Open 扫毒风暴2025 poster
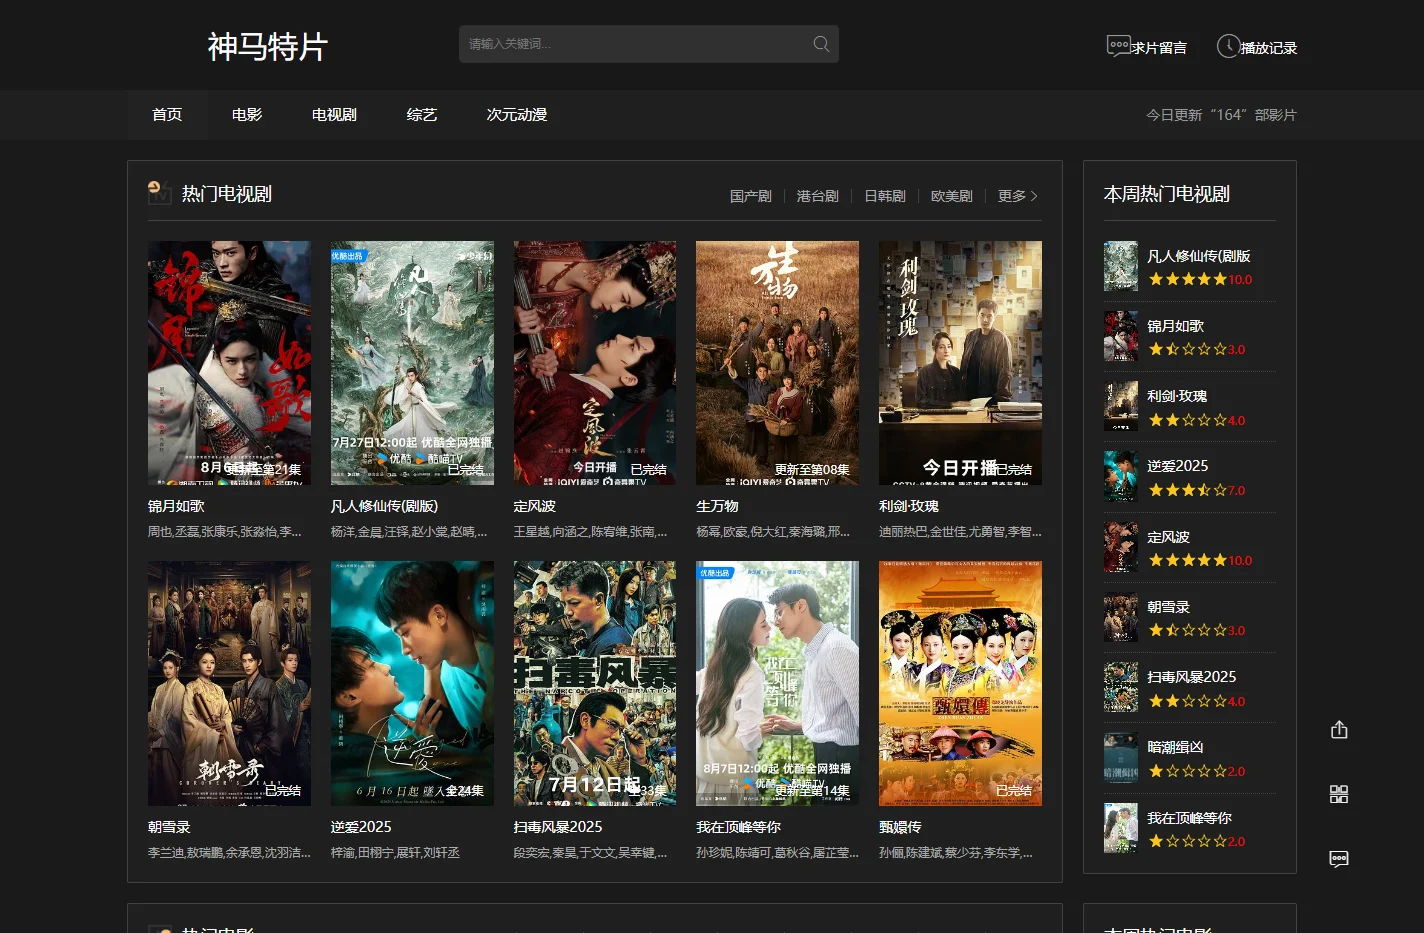This screenshot has width=1424, height=933. point(595,683)
